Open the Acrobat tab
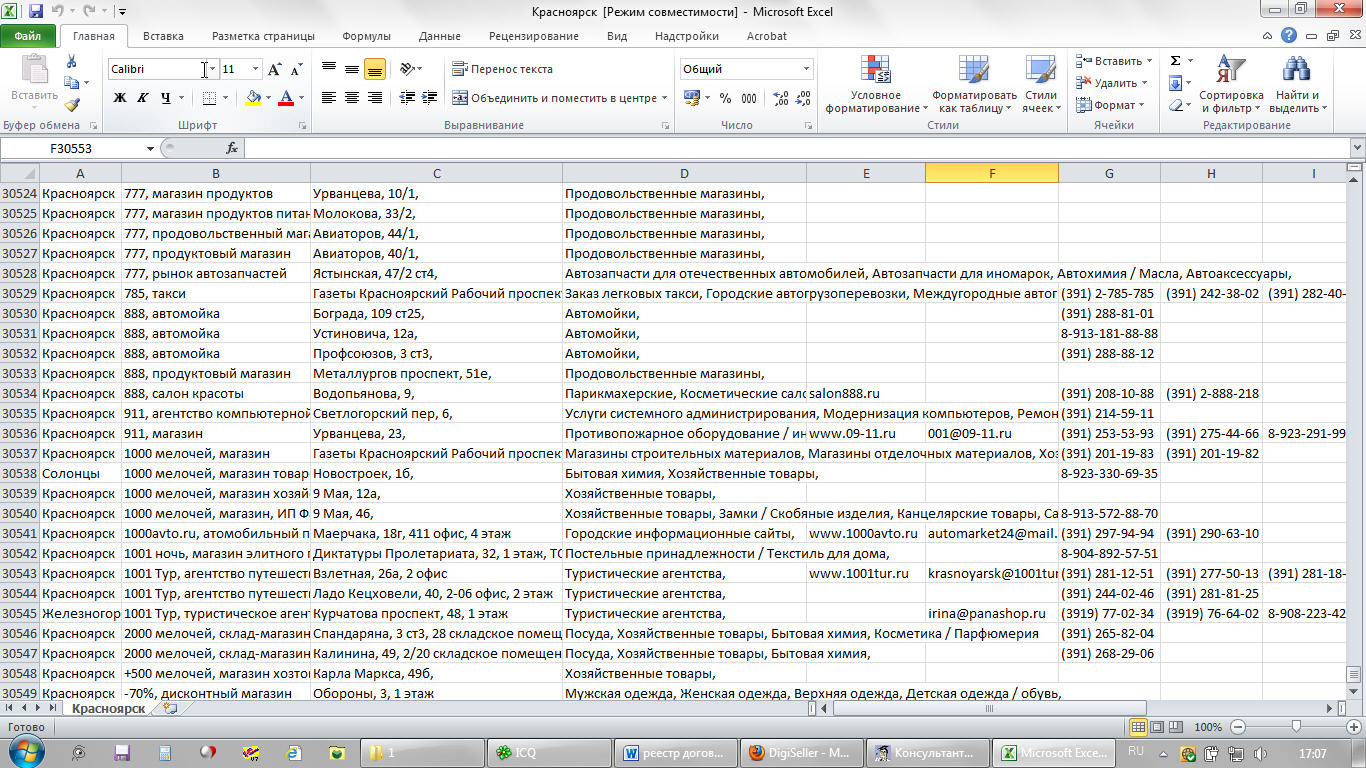The image size is (1366, 768). tap(767, 36)
